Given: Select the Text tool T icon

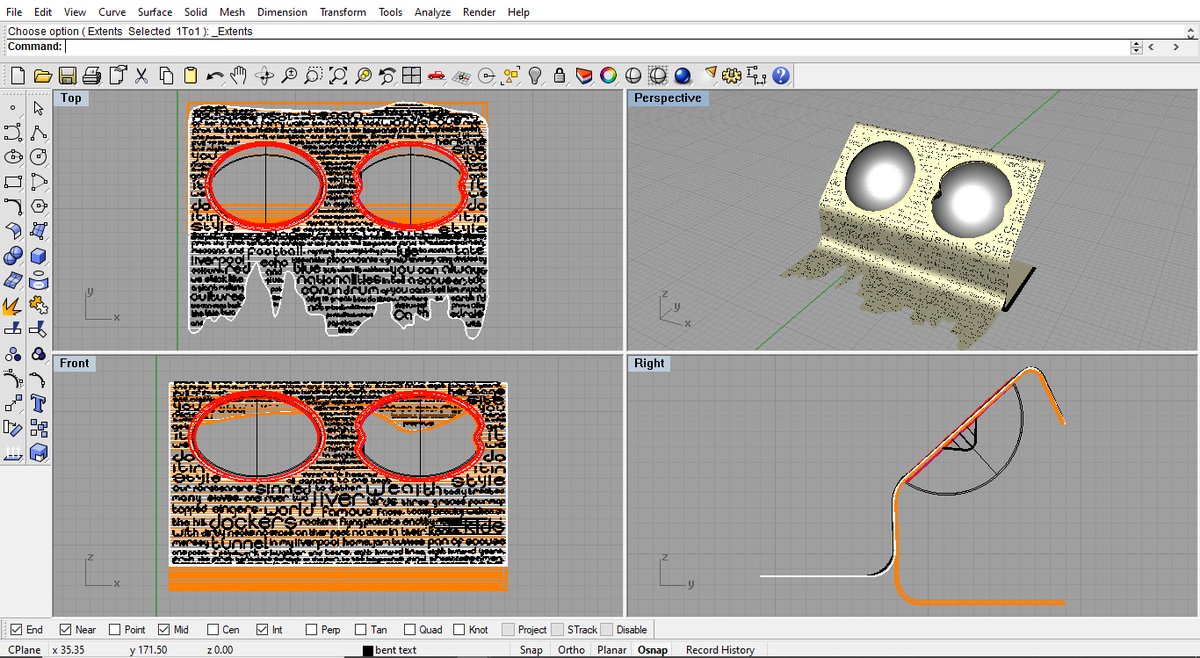Looking at the screenshot, I should 39,404.
